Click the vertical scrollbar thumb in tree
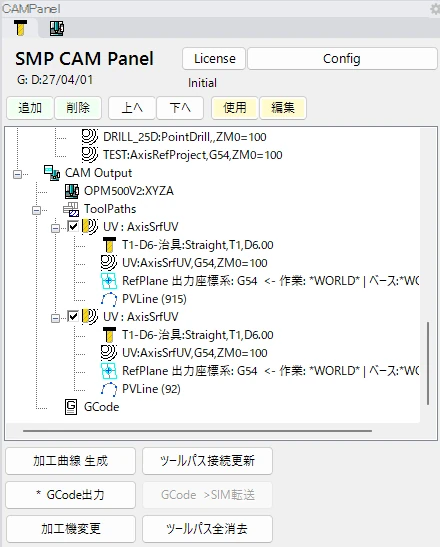The image size is (440, 547). point(428,363)
